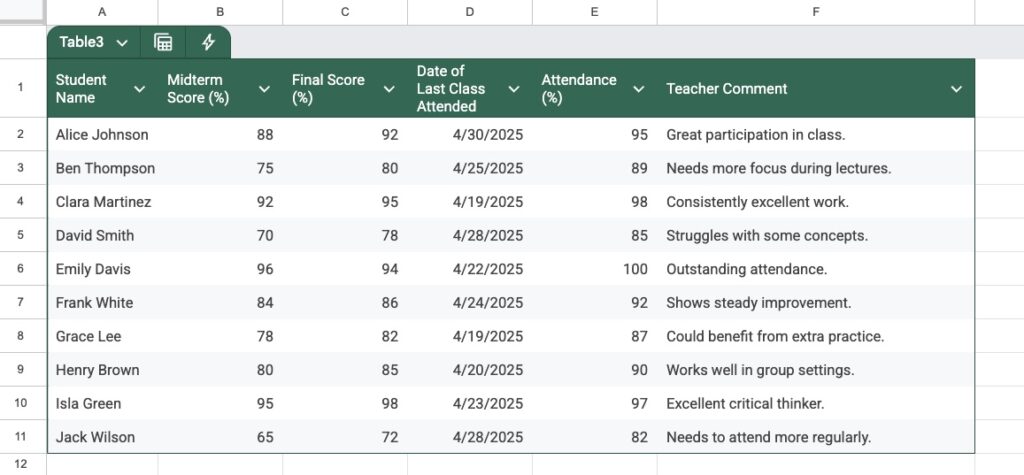1024x475 pixels.
Task: Select Emily Davis's attendance cell showing 100
Action: (x=594, y=269)
